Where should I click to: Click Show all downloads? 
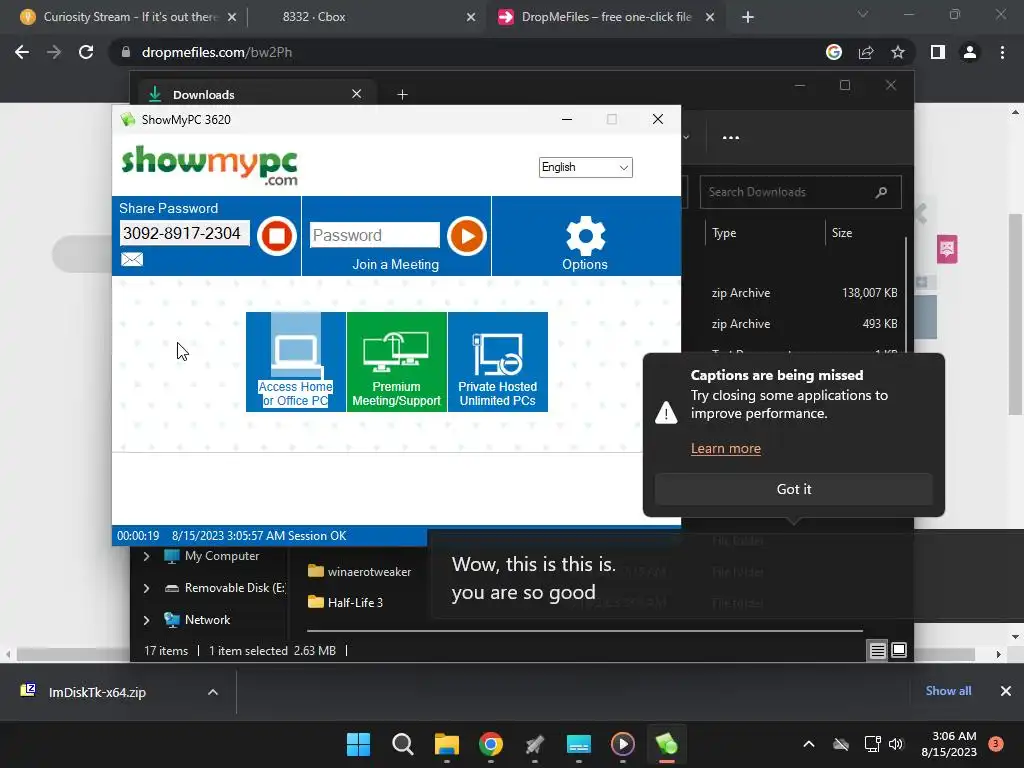tap(948, 691)
